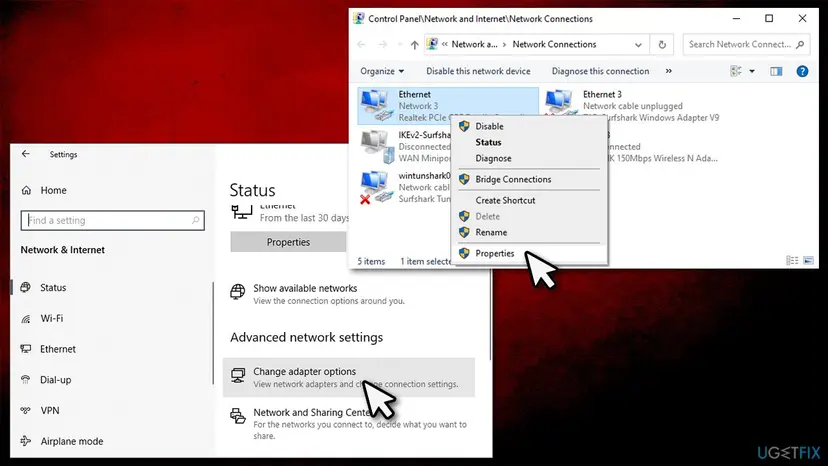This screenshot has width=828, height=466.
Task: Switch to large icons view in status bar
Action: click(808, 260)
